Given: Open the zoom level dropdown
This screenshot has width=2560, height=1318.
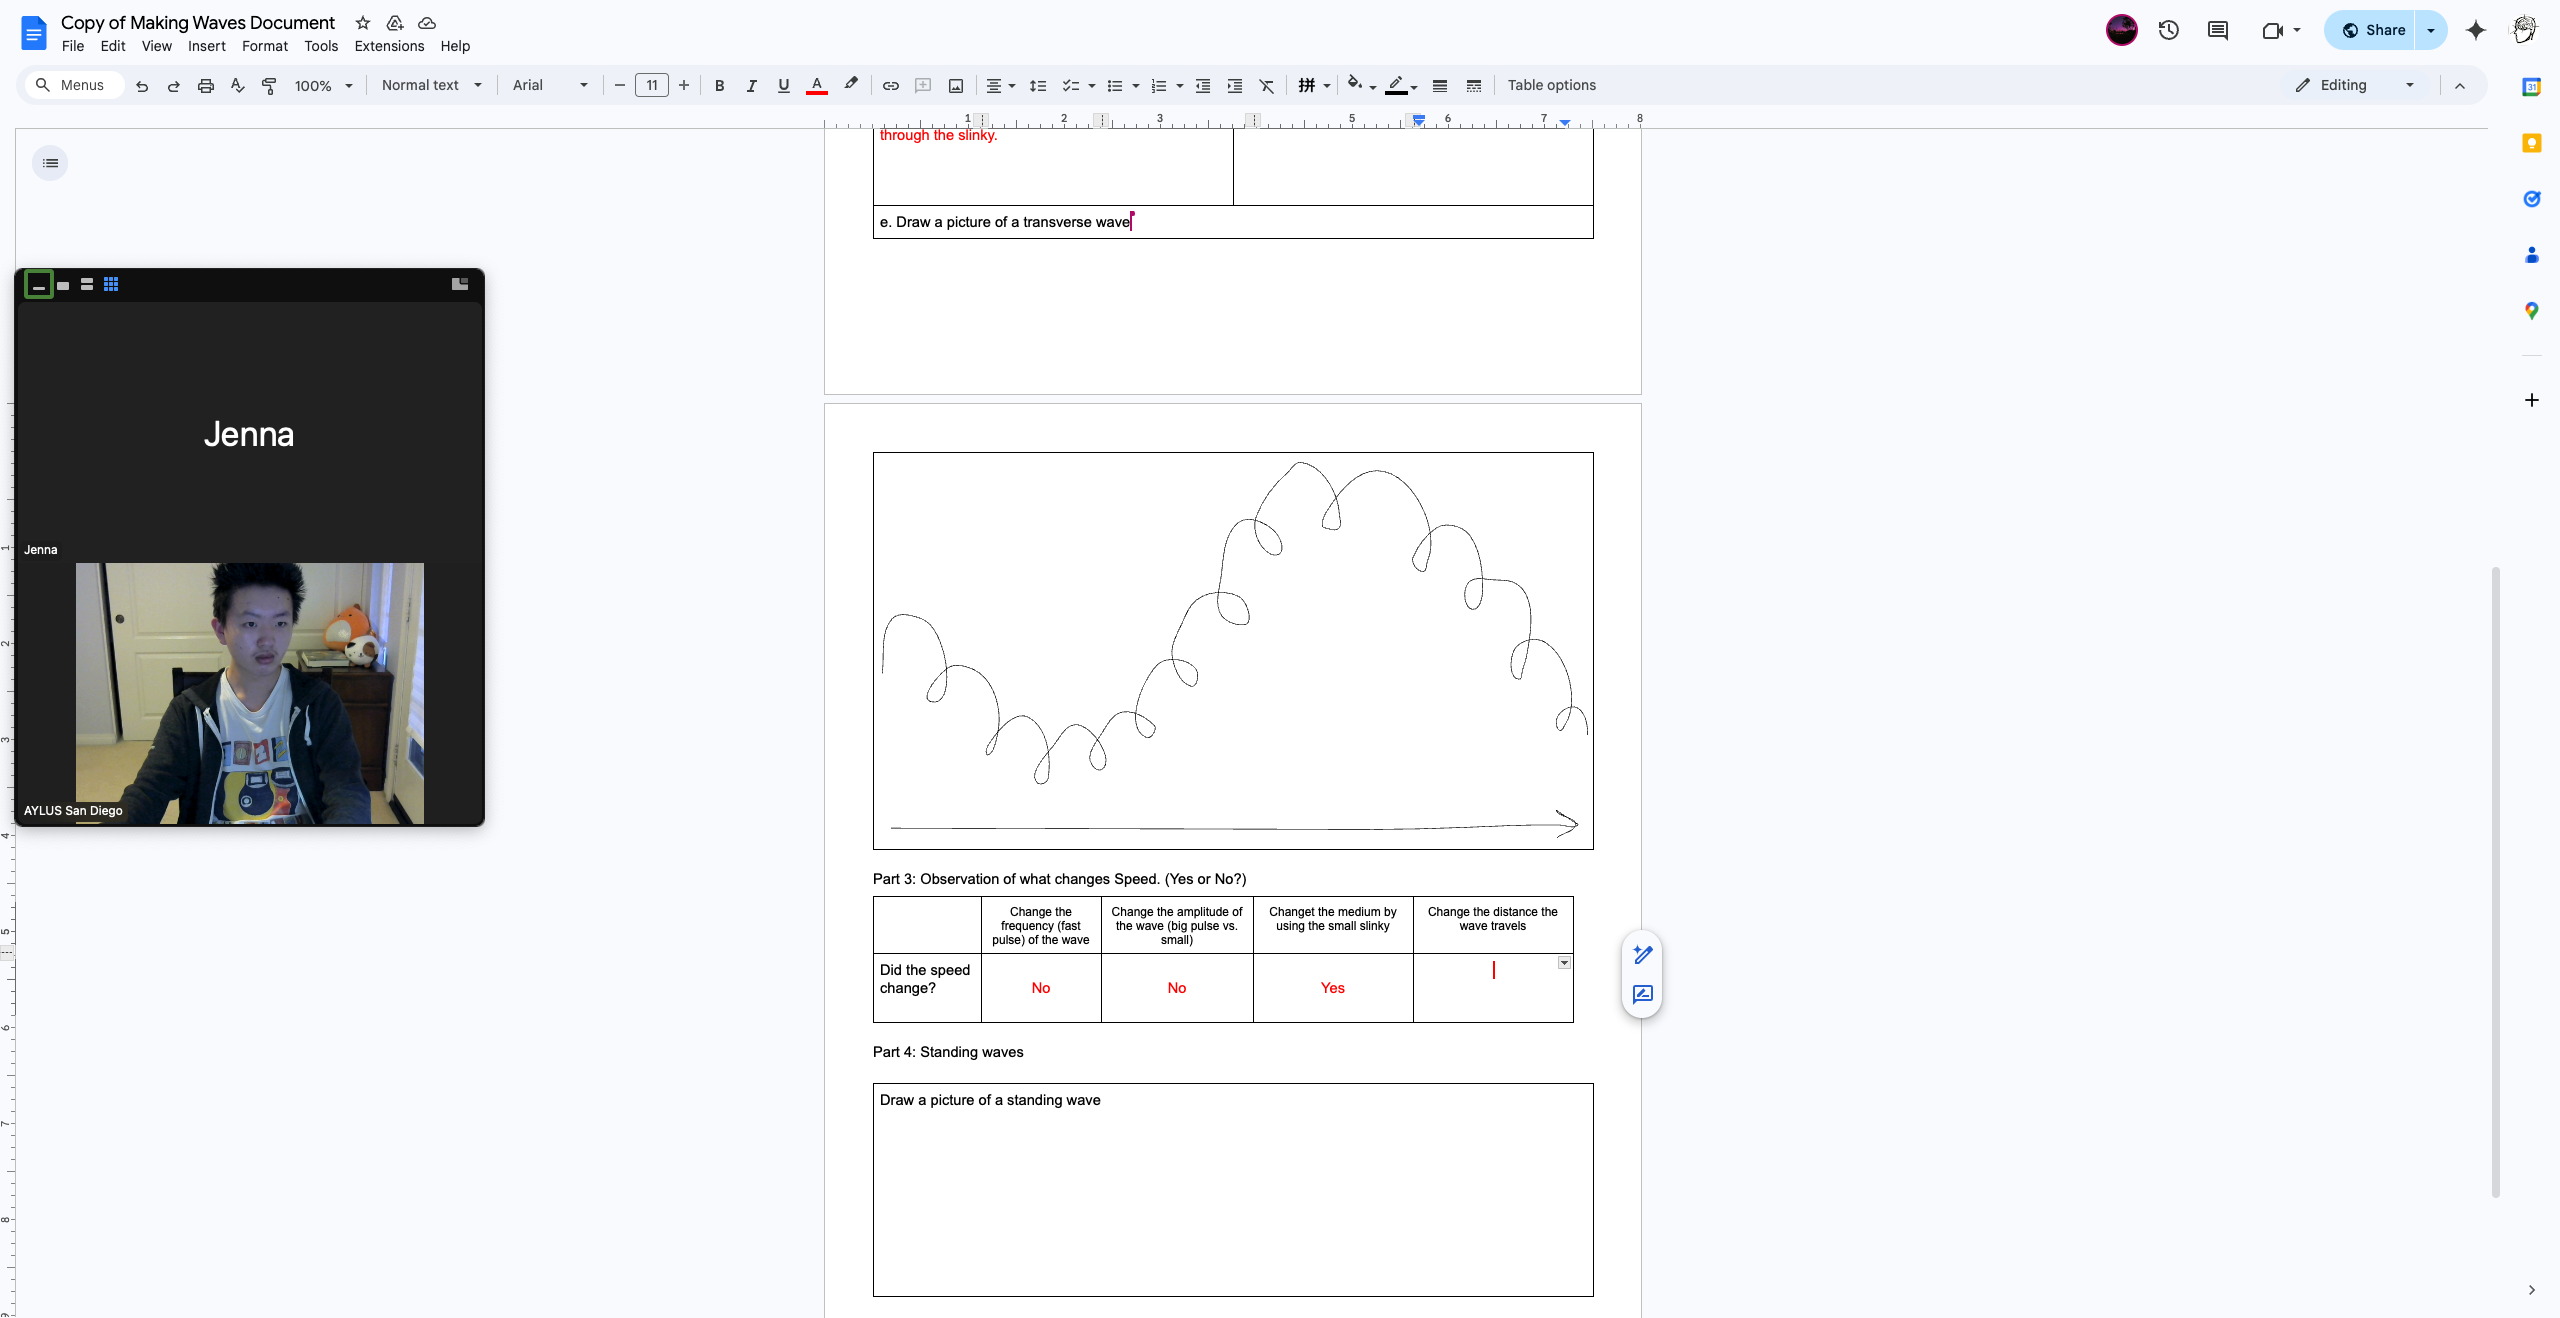Looking at the screenshot, I should [x=323, y=86].
